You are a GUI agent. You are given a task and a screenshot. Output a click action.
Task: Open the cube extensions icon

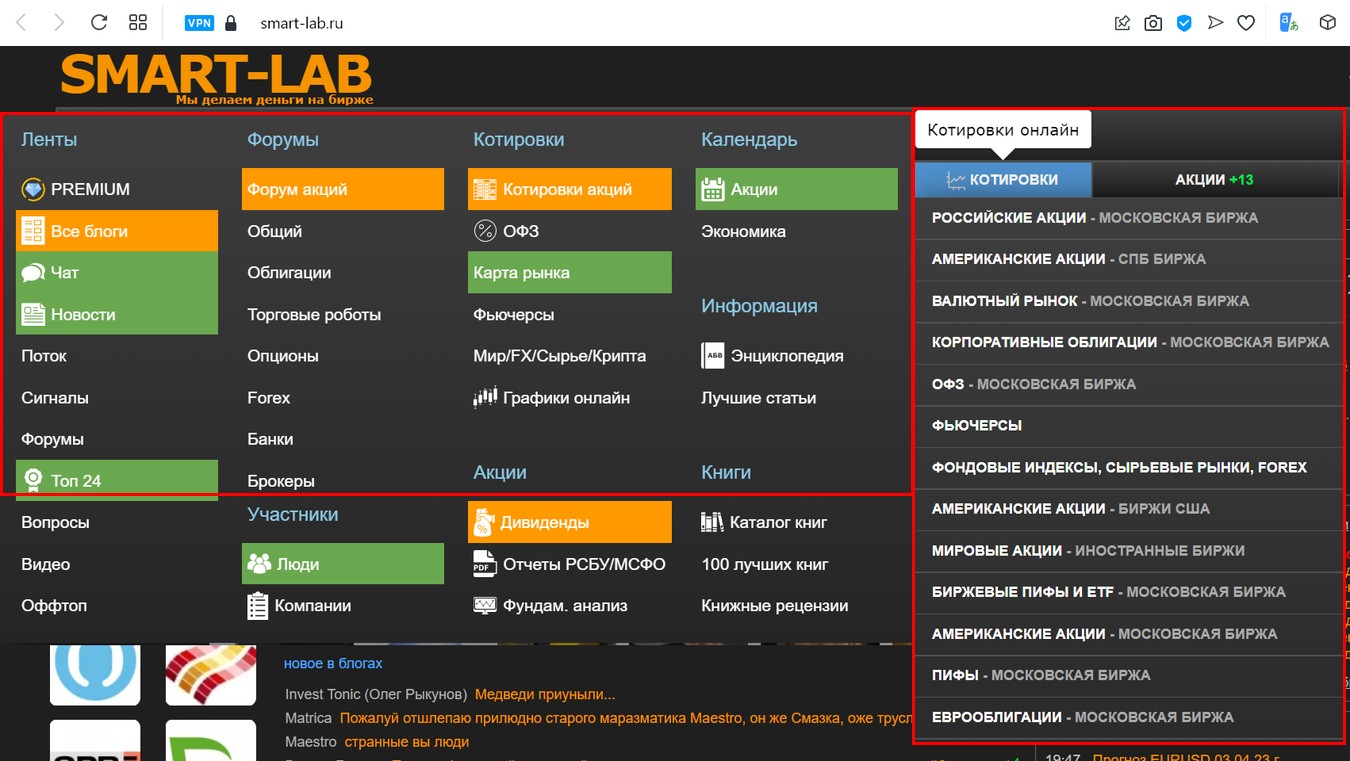pyautogui.click(x=1328, y=22)
